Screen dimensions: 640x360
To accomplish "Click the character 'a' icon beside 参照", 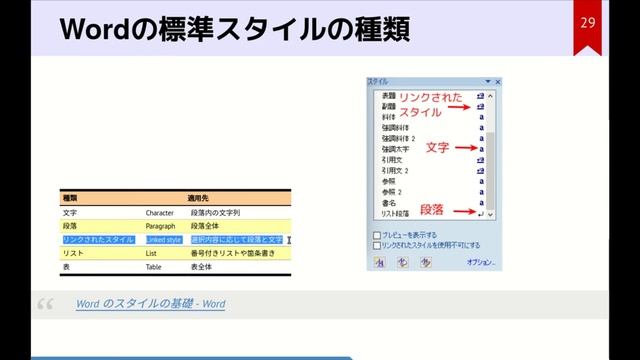I will (x=481, y=181).
